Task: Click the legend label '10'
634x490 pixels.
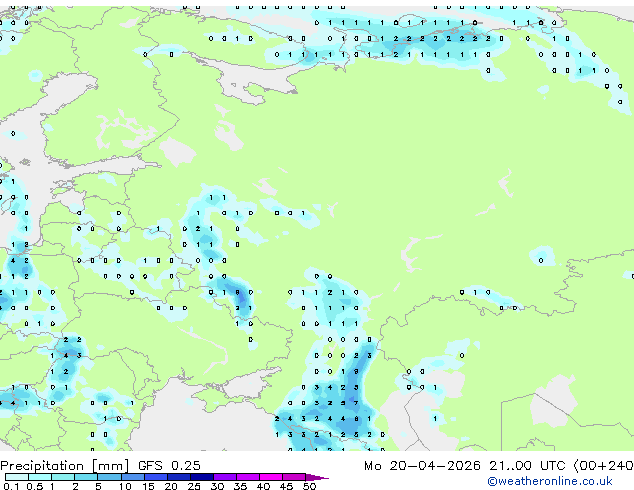Action: (125, 486)
